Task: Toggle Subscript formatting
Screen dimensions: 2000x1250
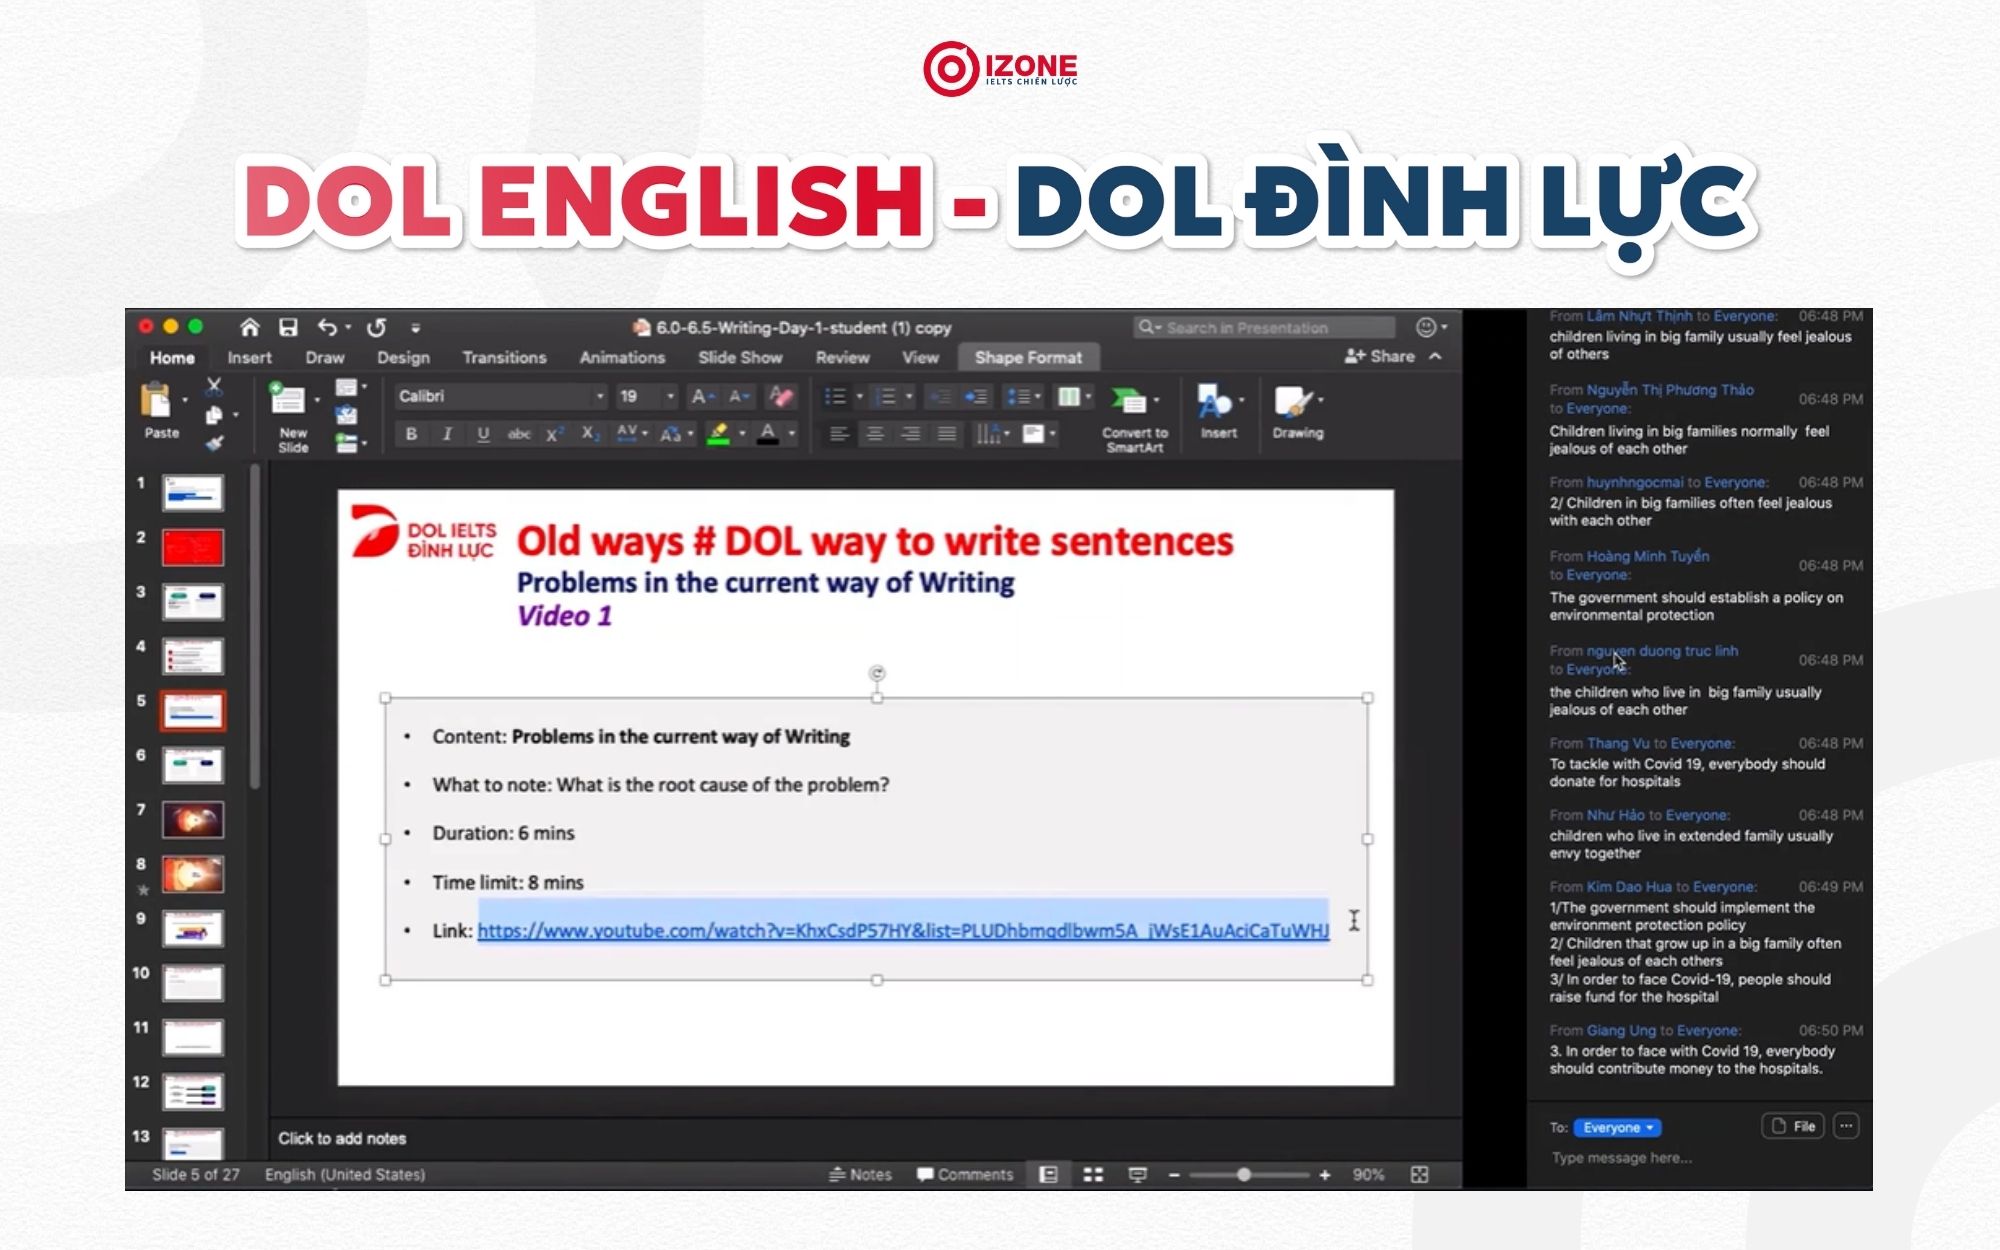Action: pyautogui.click(x=590, y=433)
